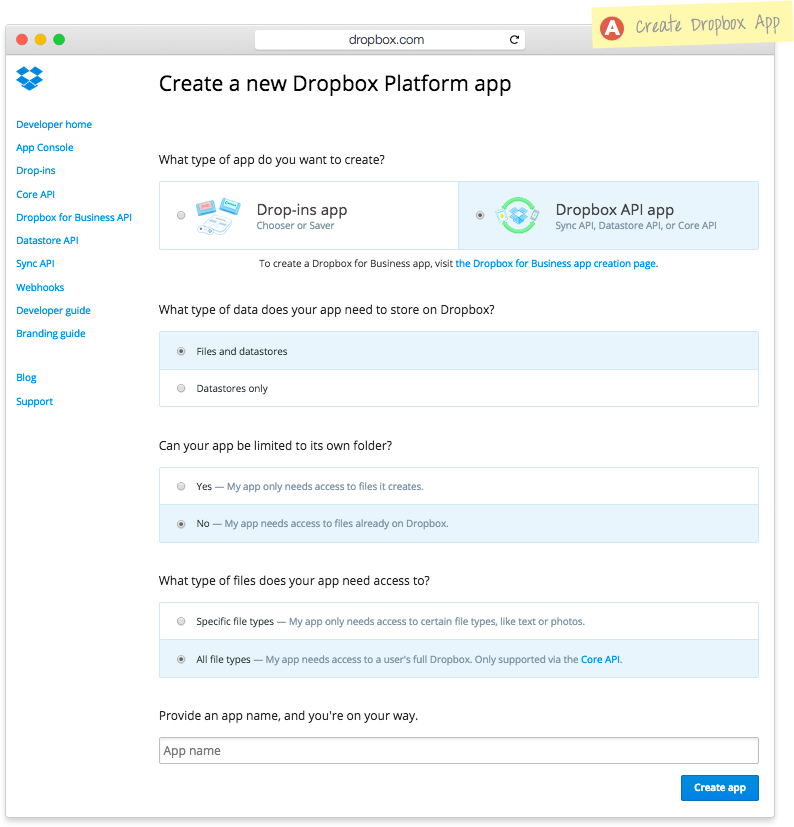Open the Branding guide
The image size is (794, 827).
pos(51,333)
